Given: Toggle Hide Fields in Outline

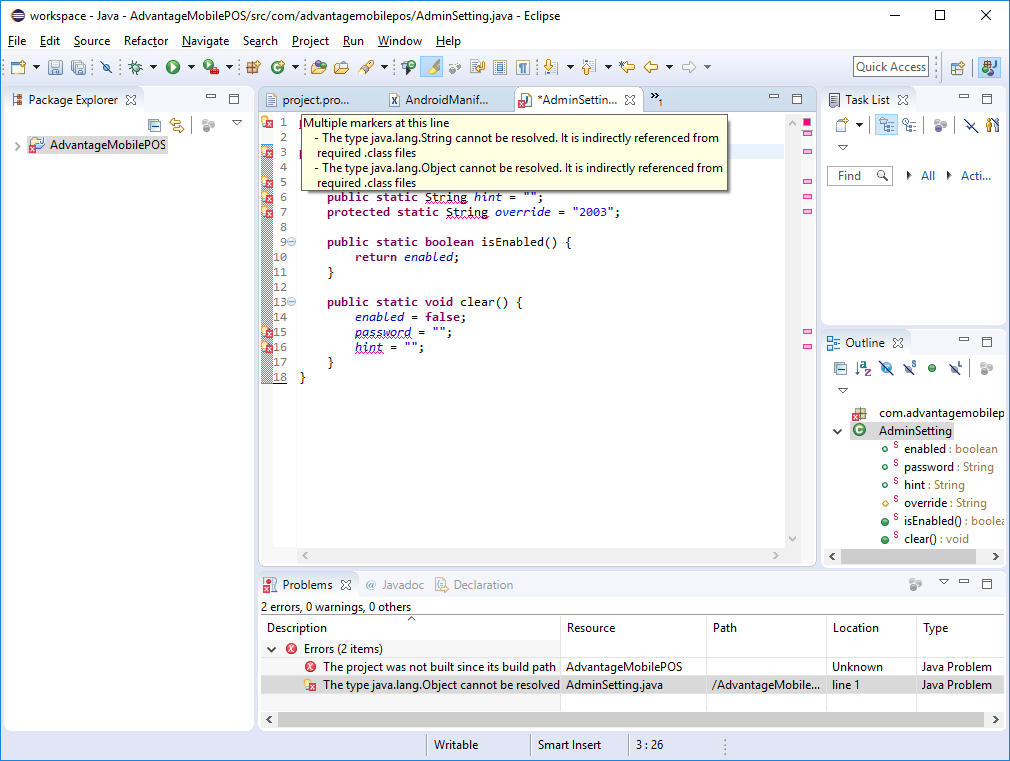Looking at the screenshot, I should coord(886,369).
